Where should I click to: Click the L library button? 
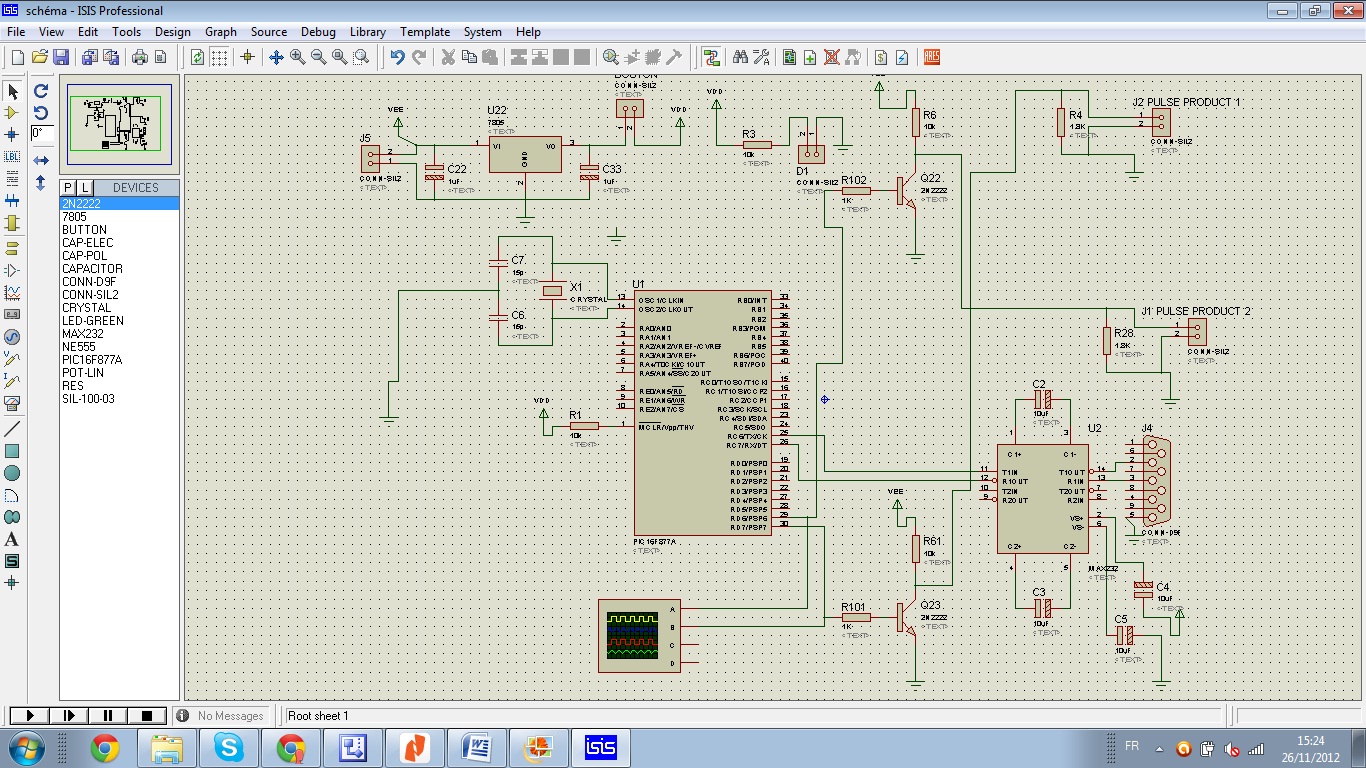85,188
